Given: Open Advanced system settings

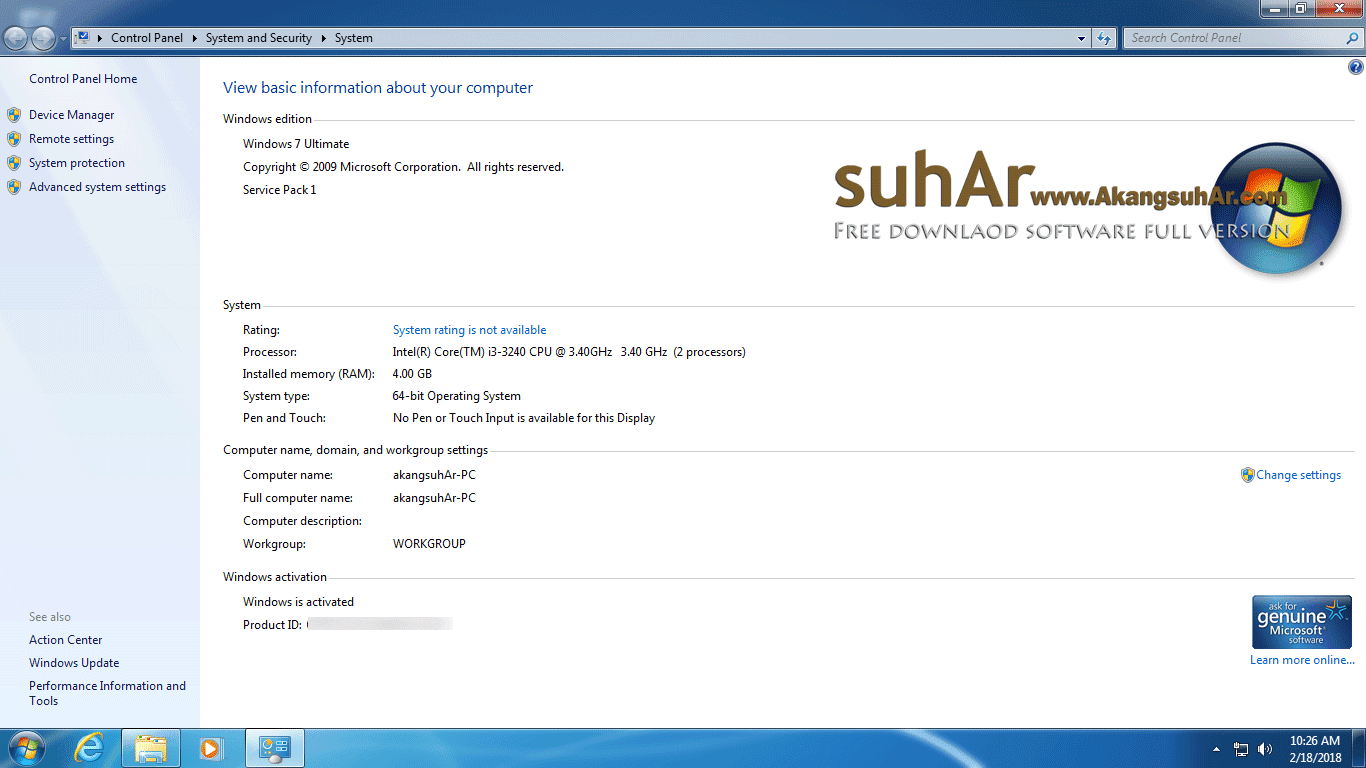Looking at the screenshot, I should (97, 187).
